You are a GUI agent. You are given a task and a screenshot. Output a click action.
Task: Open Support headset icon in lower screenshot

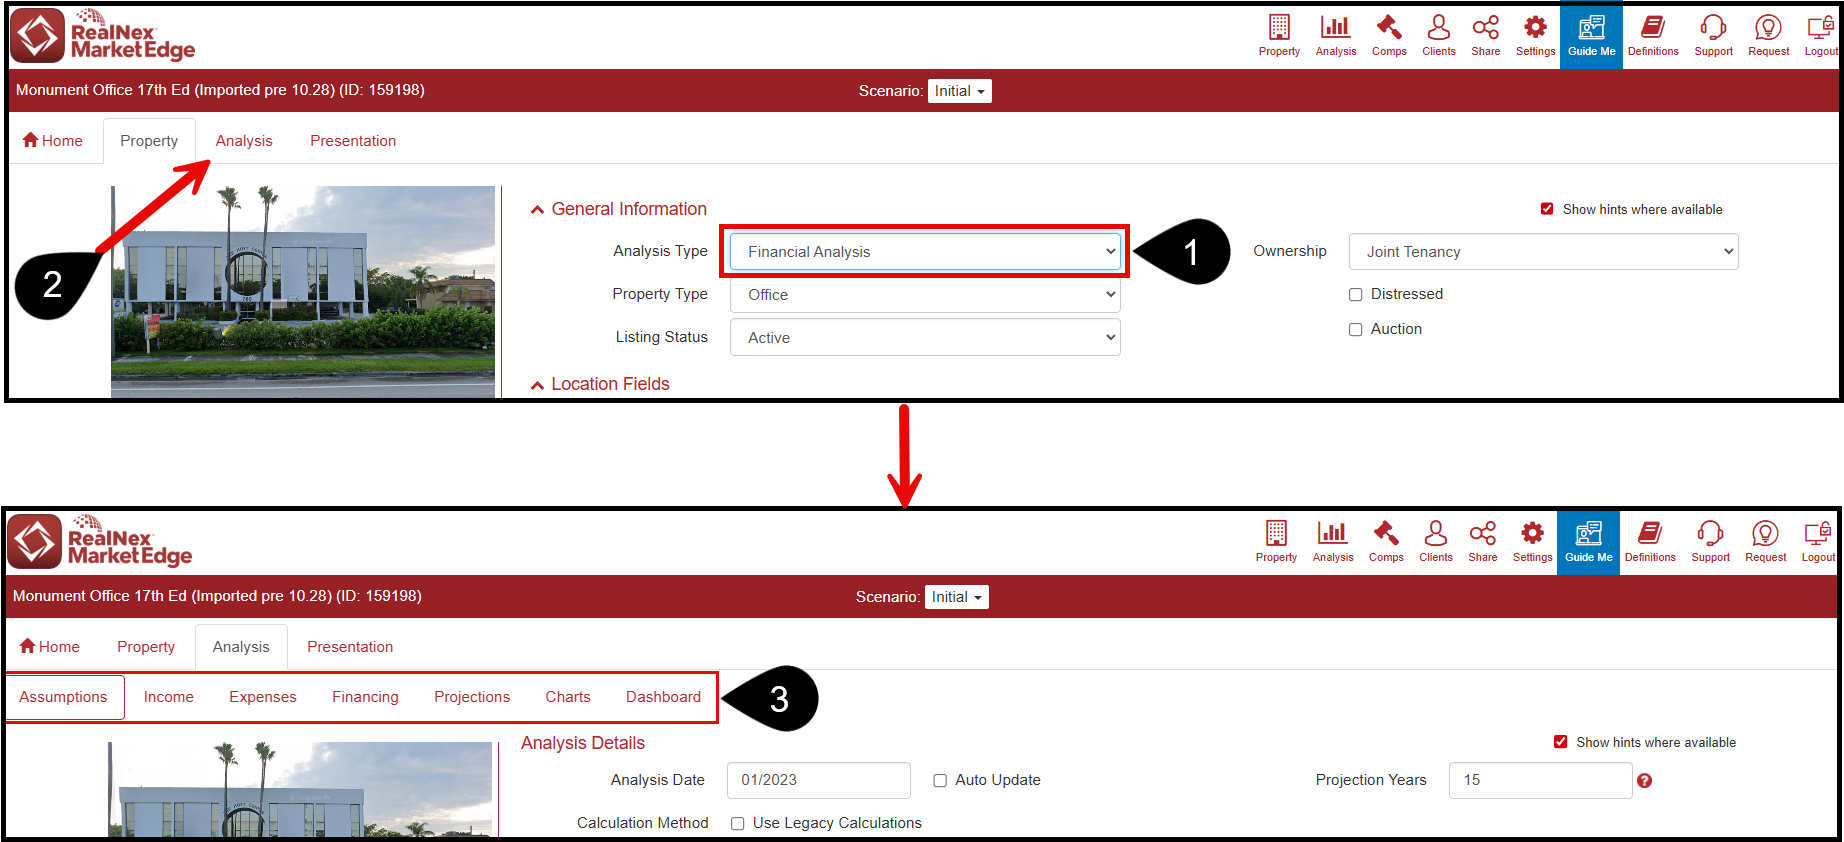click(x=1710, y=541)
